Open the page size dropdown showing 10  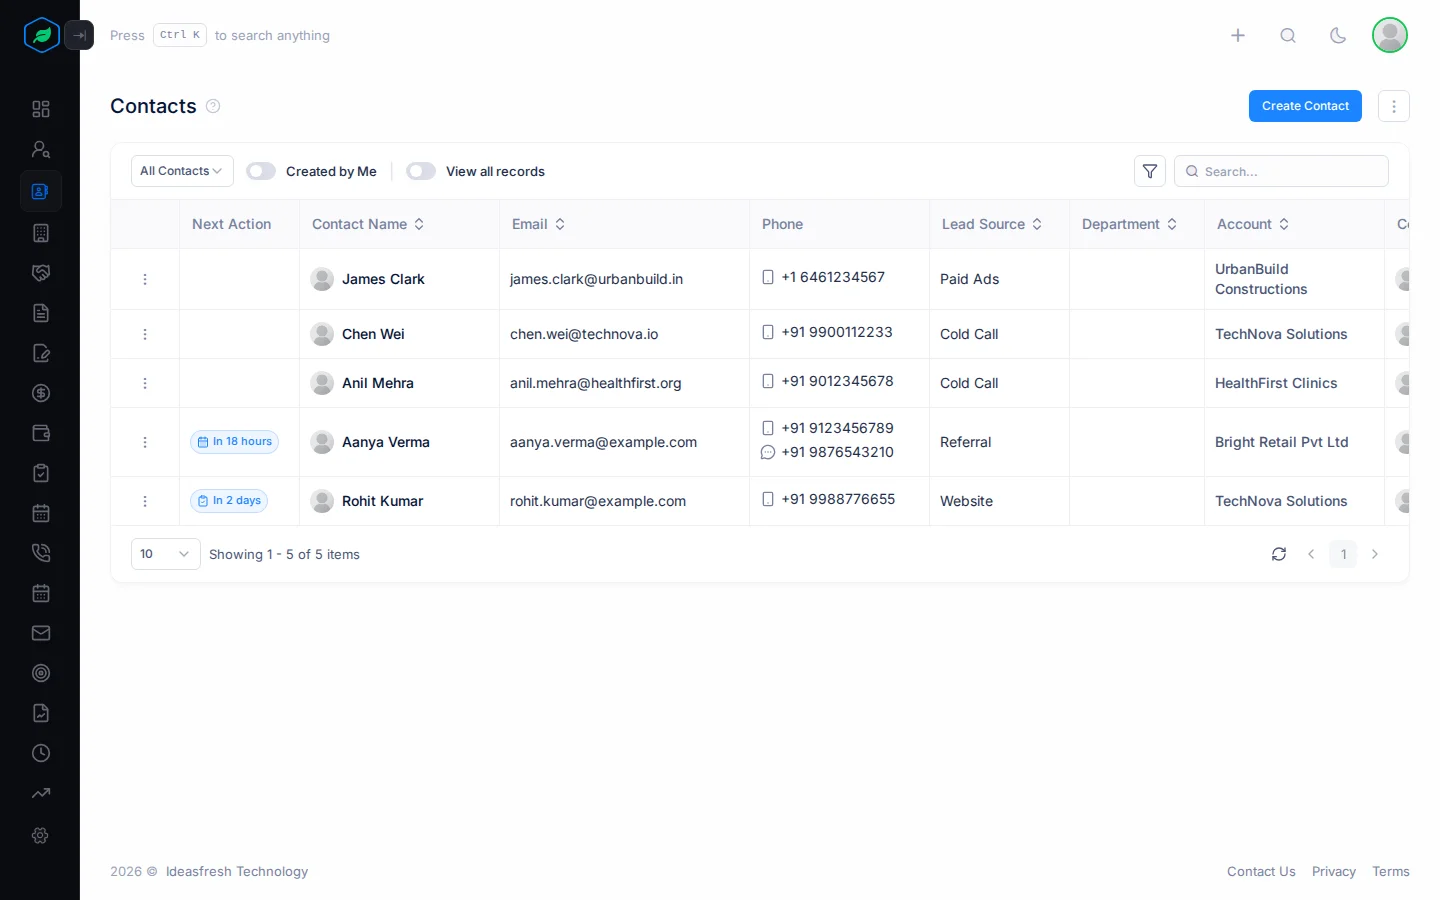166,554
